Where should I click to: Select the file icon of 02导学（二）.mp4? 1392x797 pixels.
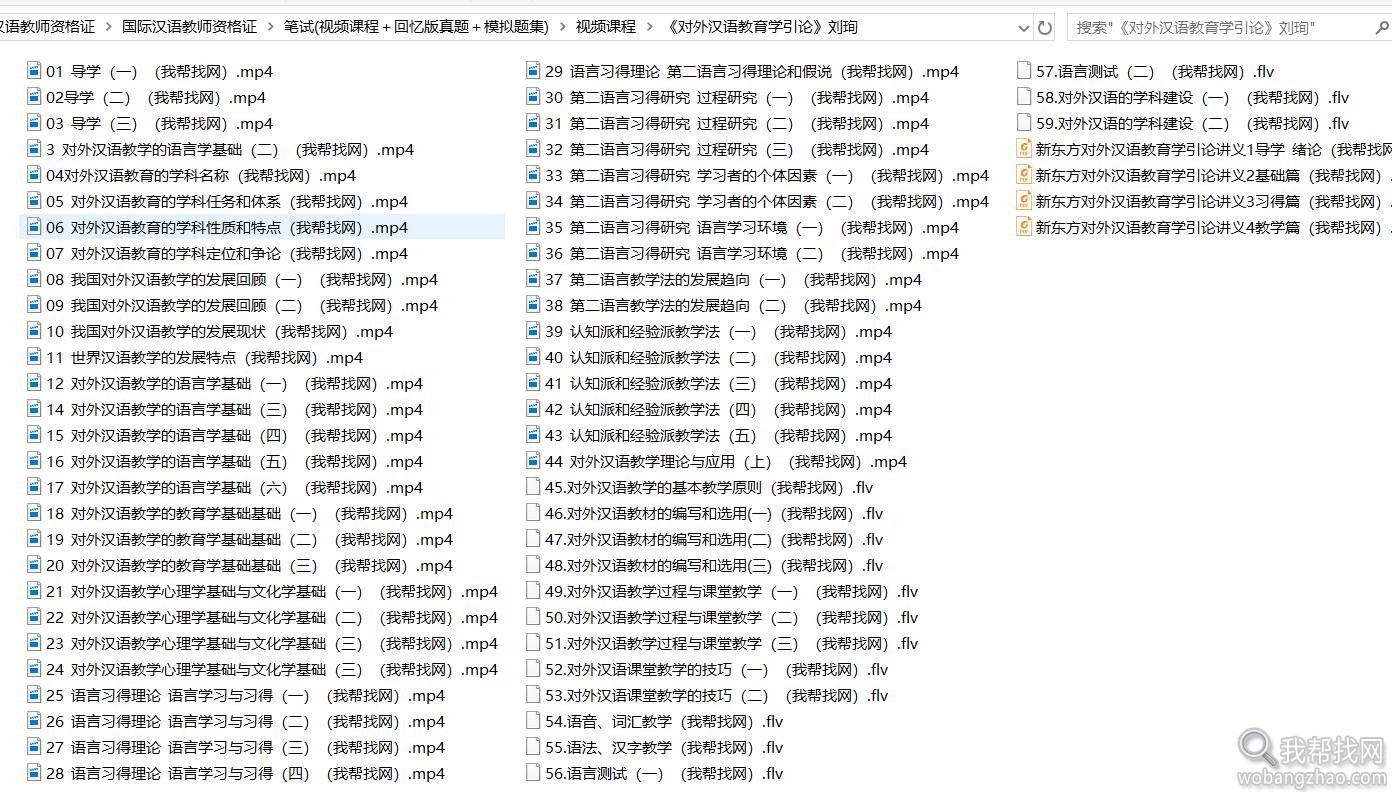coord(34,97)
